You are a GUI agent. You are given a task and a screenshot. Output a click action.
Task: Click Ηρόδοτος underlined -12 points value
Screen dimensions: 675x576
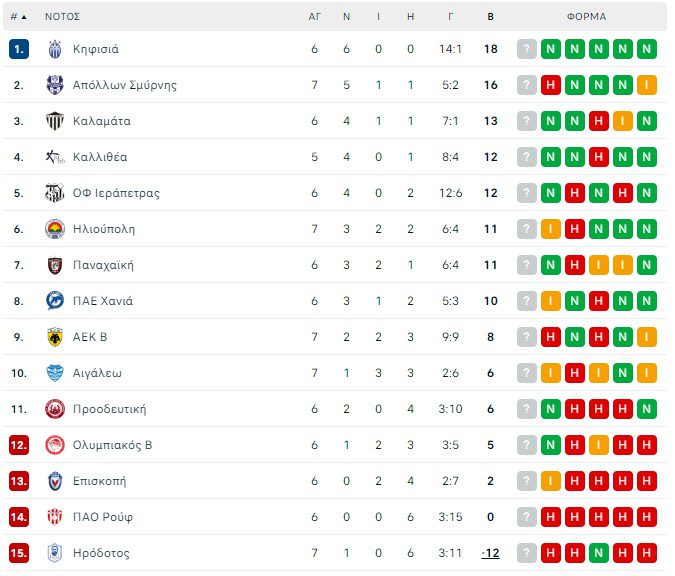tap(490, 553)
